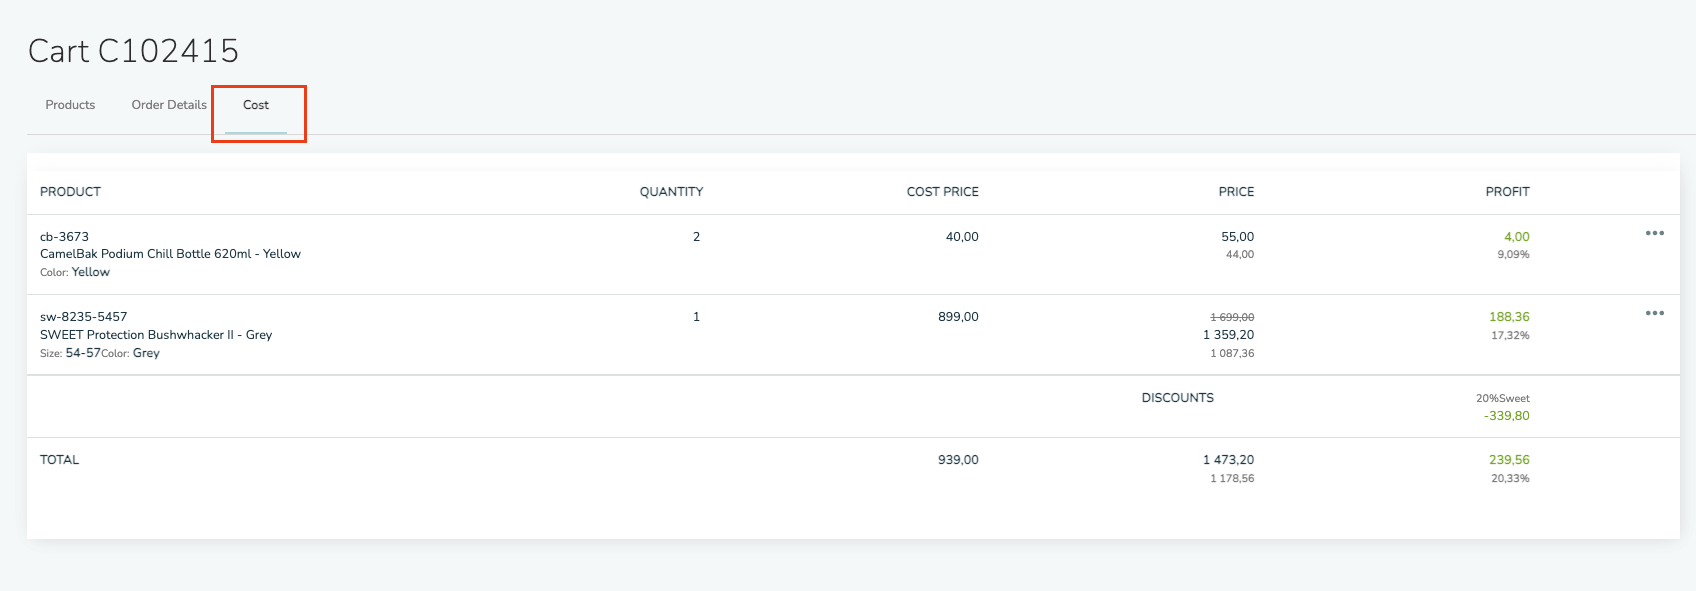Select product code sw-8235-5457

click(x=83, y=317)
